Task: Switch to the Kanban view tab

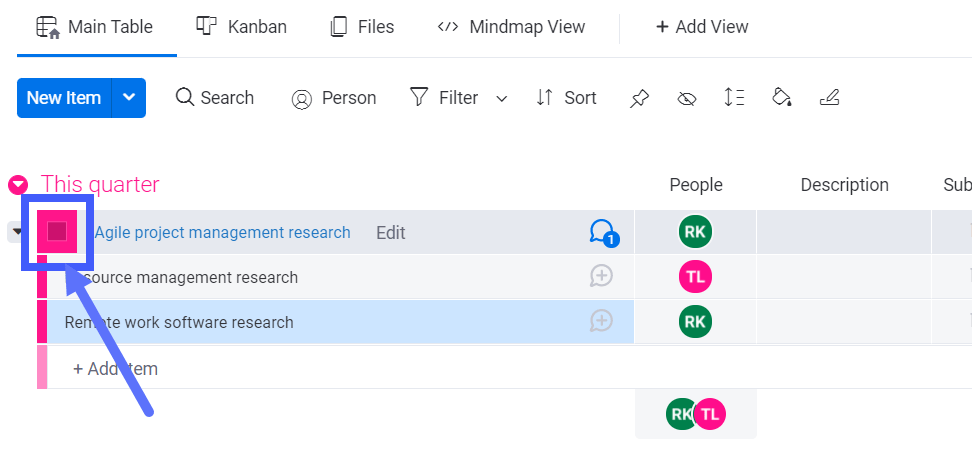Action: click(240, 27)
